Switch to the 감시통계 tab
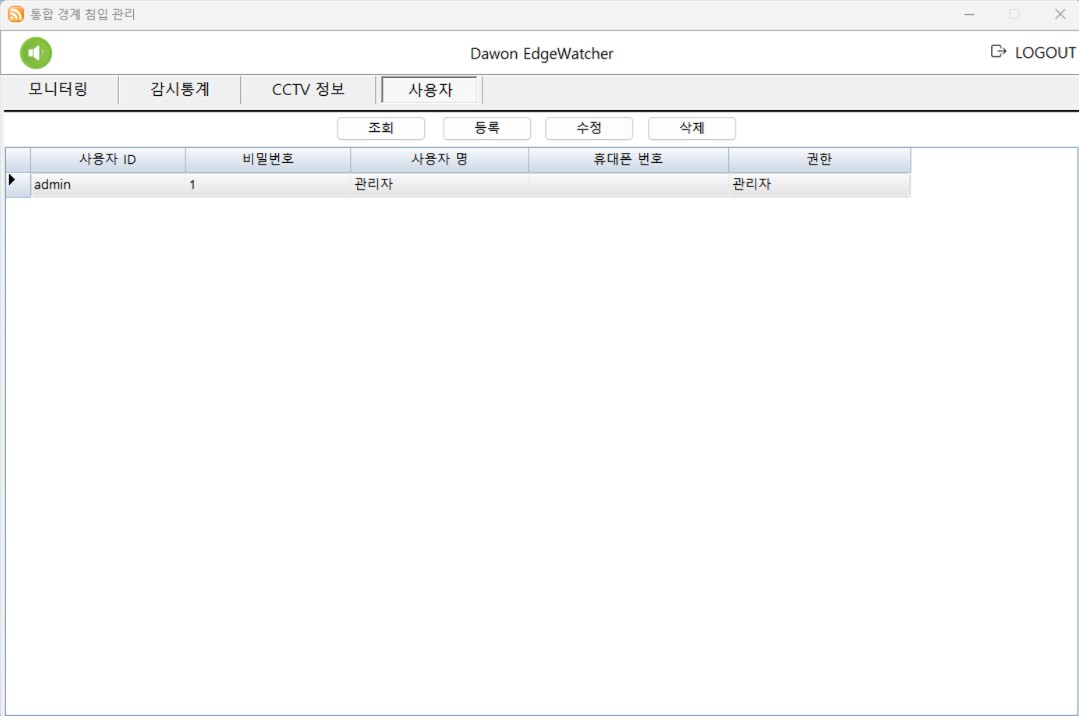Viewport: 1079px width, 716px height. pyautogui.click(x=180, y=89)
